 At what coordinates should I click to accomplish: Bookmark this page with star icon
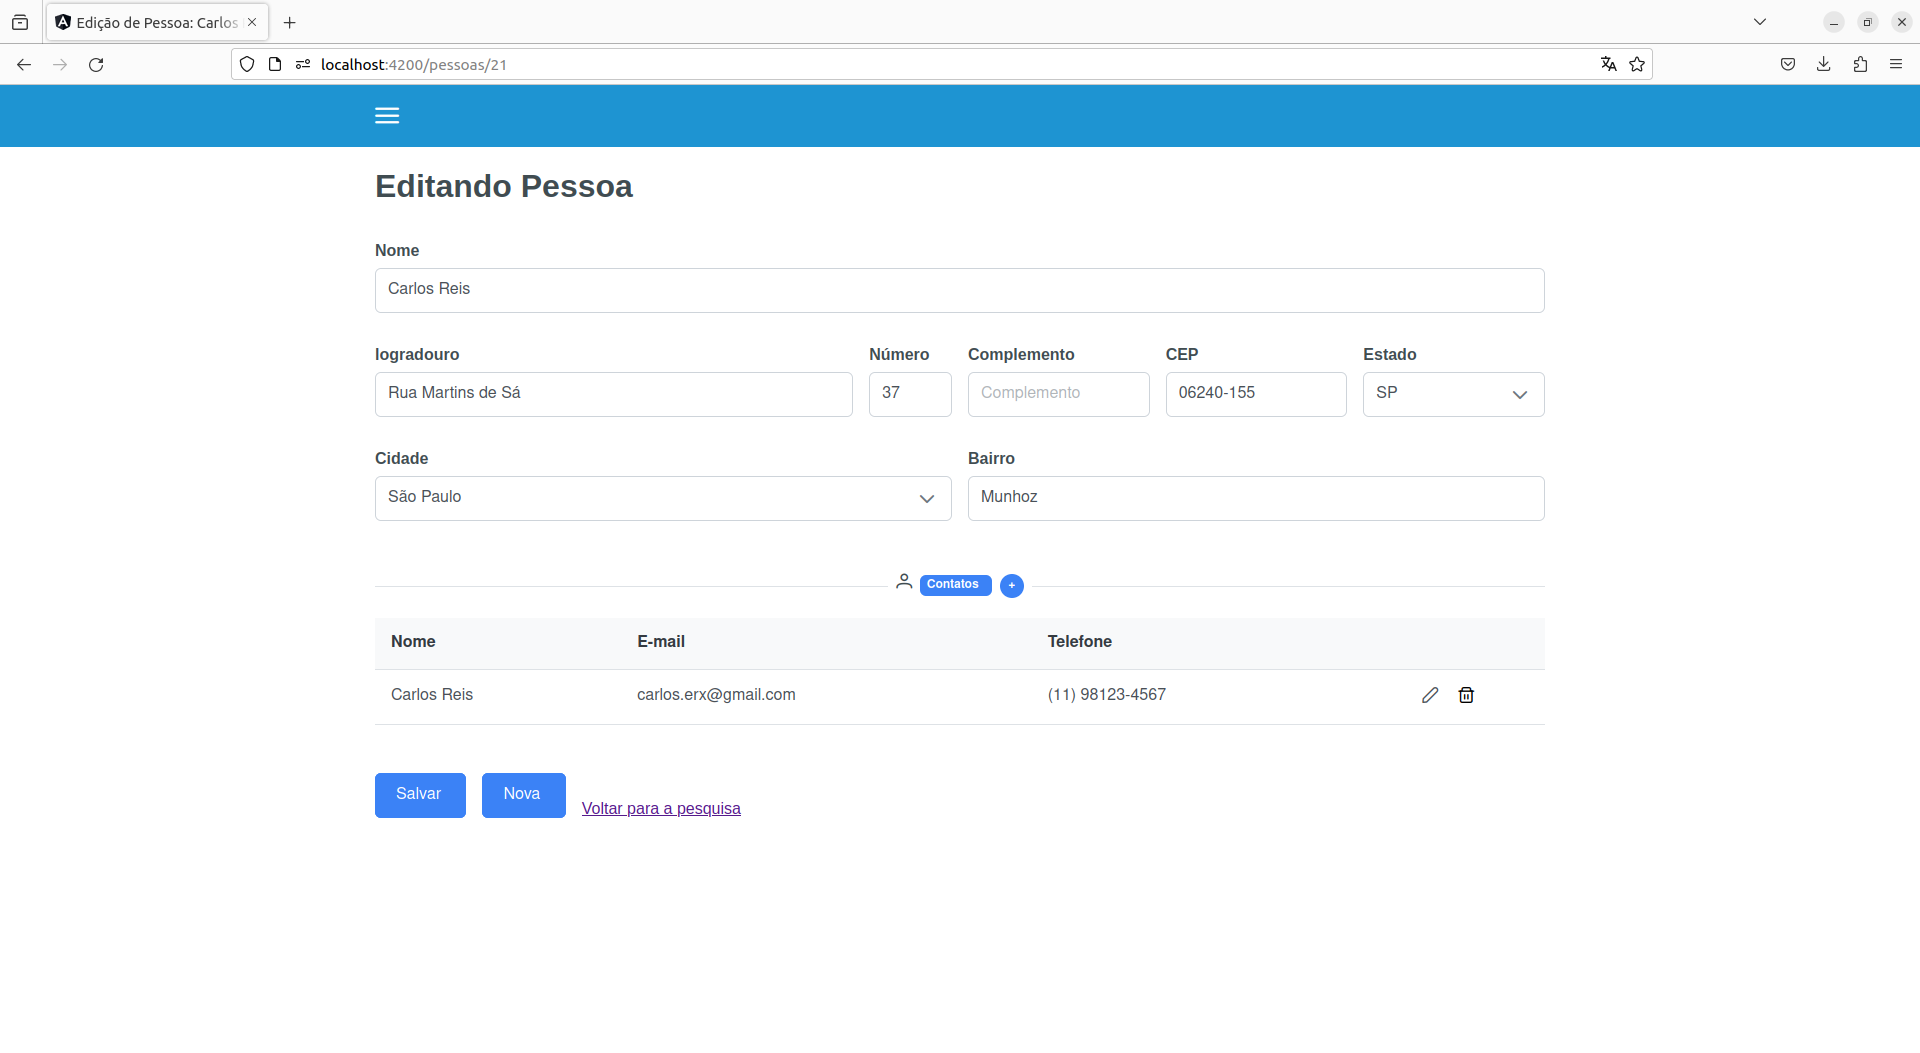pos(1637,64)
